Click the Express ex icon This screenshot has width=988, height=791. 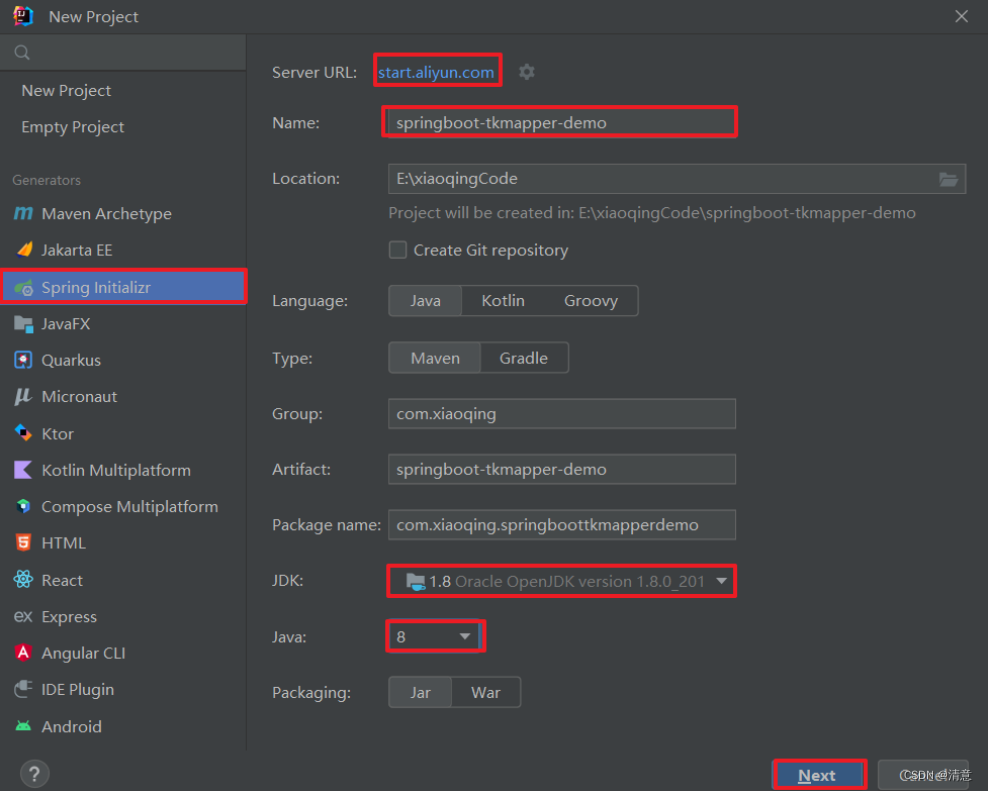[23, 616]
